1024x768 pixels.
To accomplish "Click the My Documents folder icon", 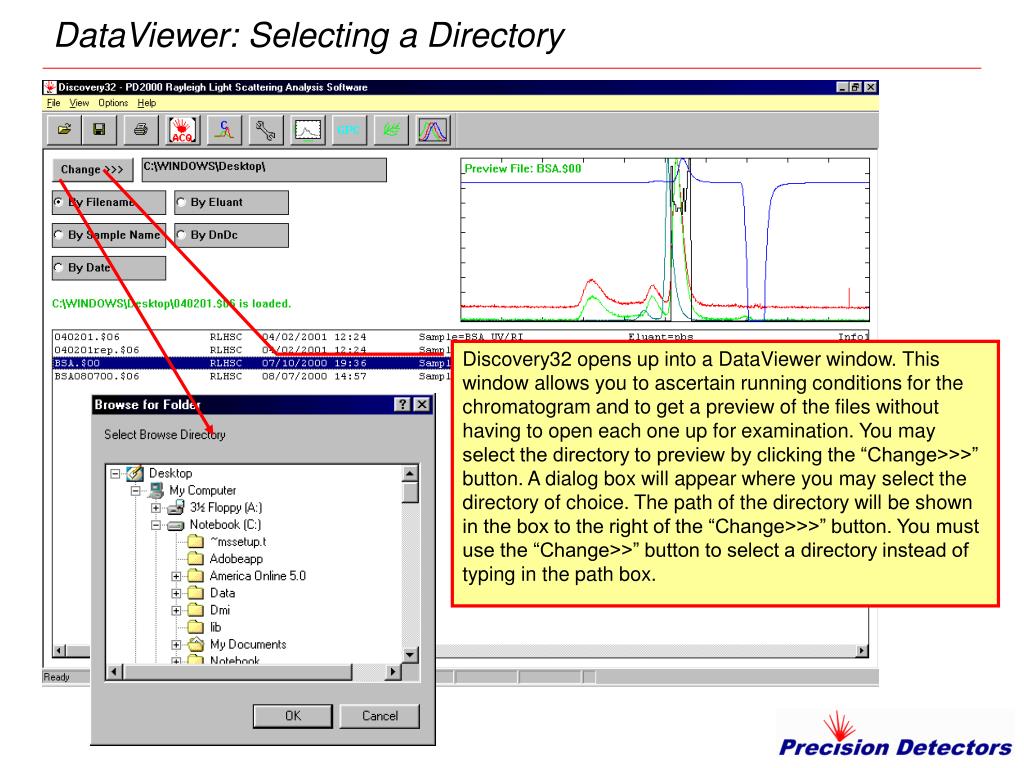I will pyautogui.click(x=195, y=644).
